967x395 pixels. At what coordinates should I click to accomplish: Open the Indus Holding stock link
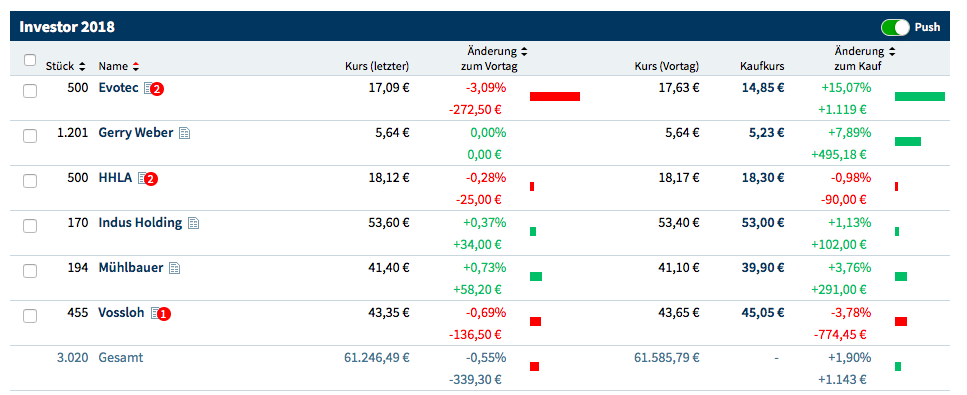pos(140,223)
